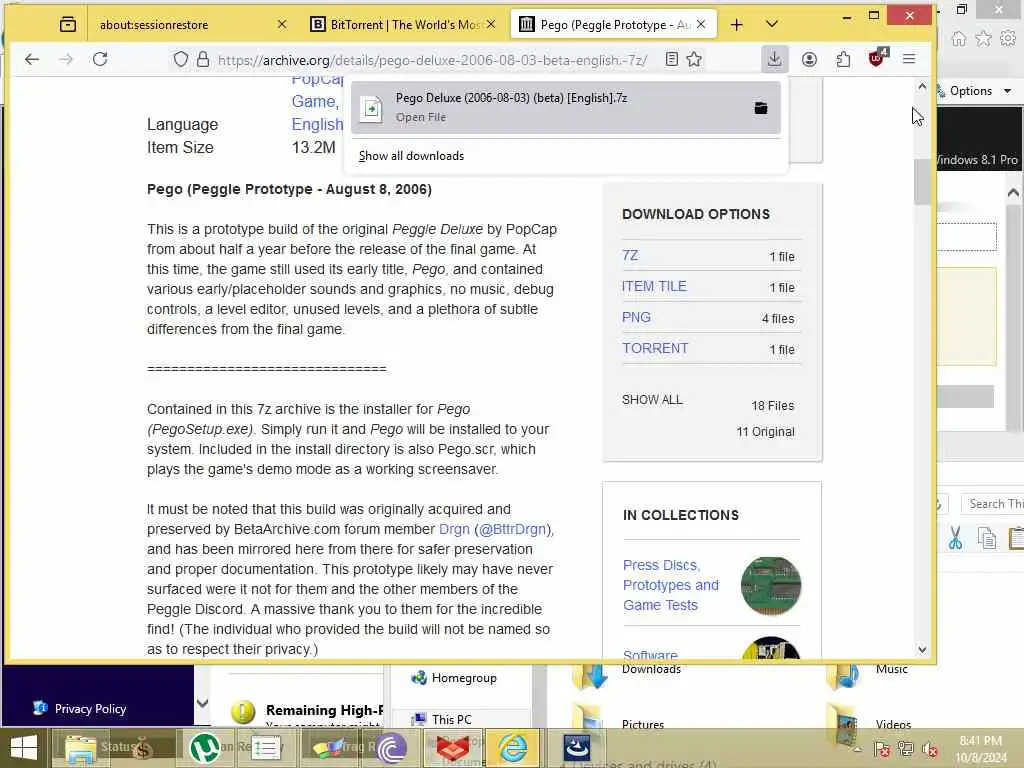Open Internet Explorer taskbar icon

[x=513, y=748]
